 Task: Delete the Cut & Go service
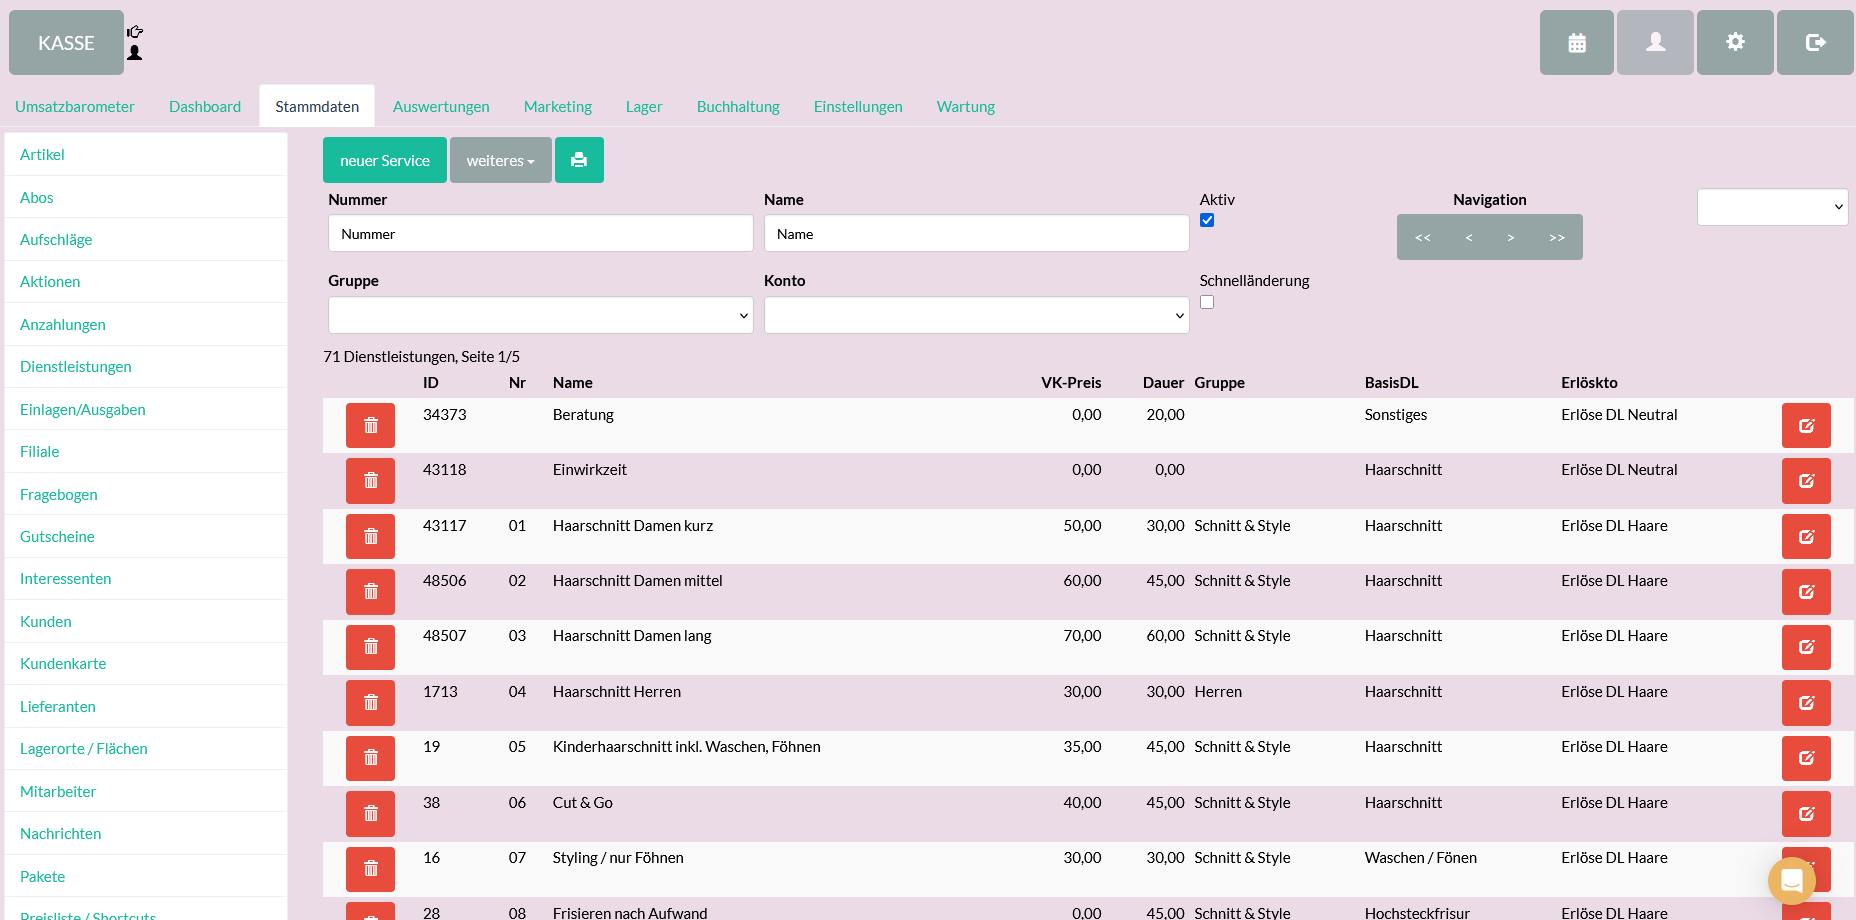click(x=370, y=814)
